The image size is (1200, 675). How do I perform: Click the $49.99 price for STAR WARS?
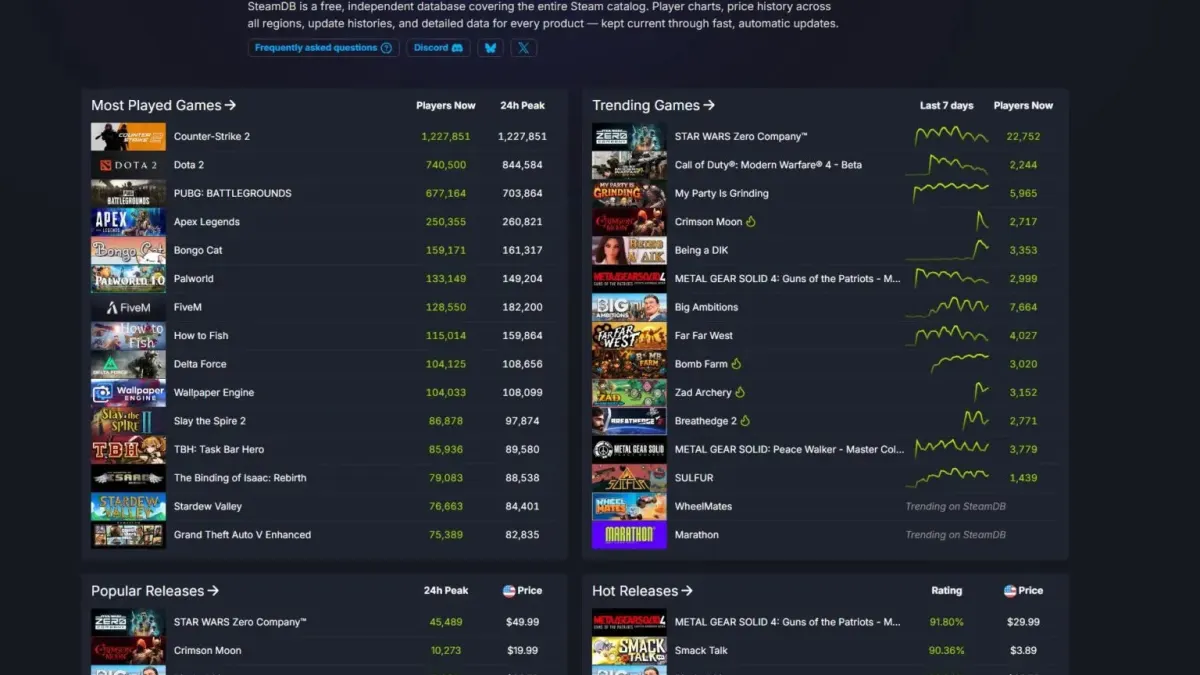pyautogui.click(x=522, y=622)
